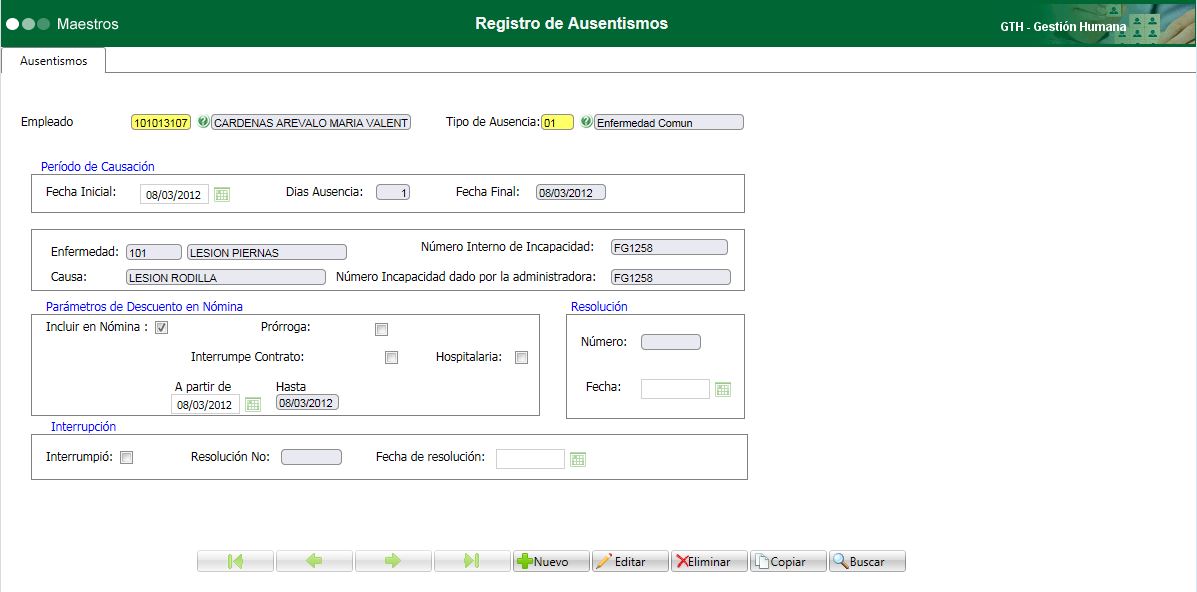Delete the record using Eliminar
Screen dimensions: 1197x592
coord(708,561)
